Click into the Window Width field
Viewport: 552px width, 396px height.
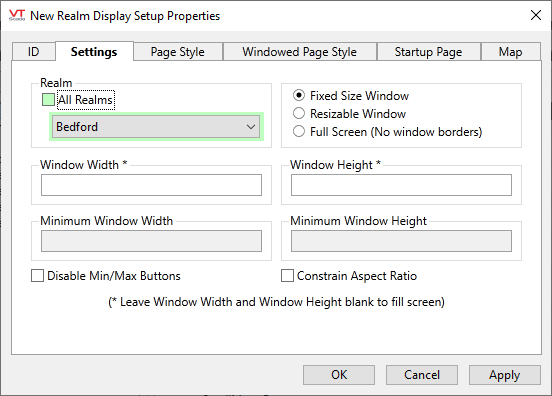pyautogui.click(x=151, y=185)
